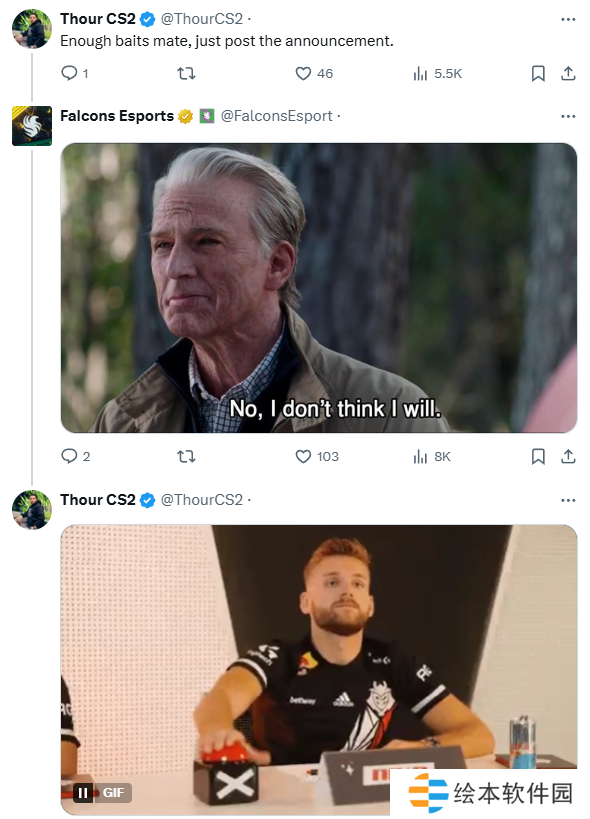Open more options on Falcons Esports tweet

(568, 116)
